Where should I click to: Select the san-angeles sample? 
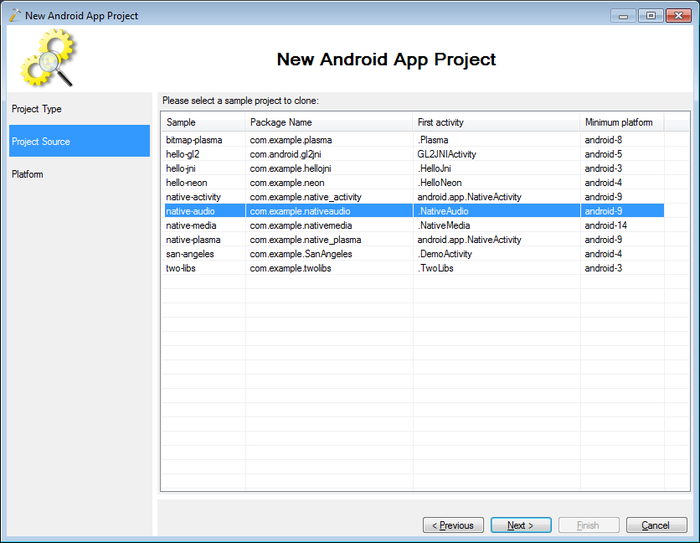tap(190, 254)
